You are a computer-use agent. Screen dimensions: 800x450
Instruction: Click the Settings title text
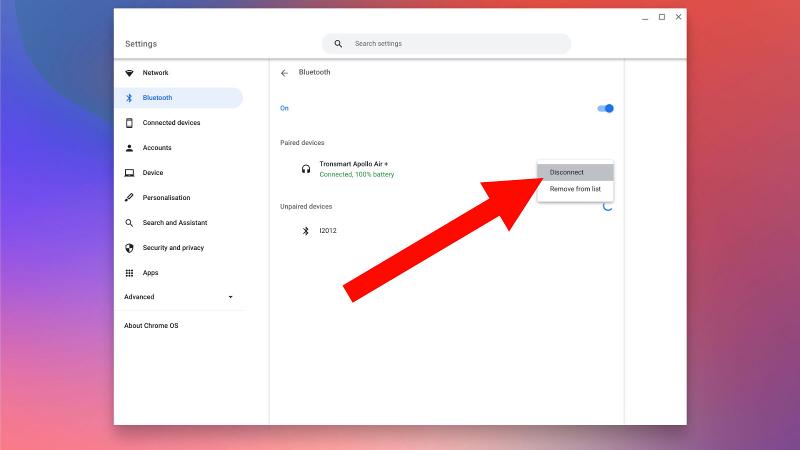coord(141,44)
